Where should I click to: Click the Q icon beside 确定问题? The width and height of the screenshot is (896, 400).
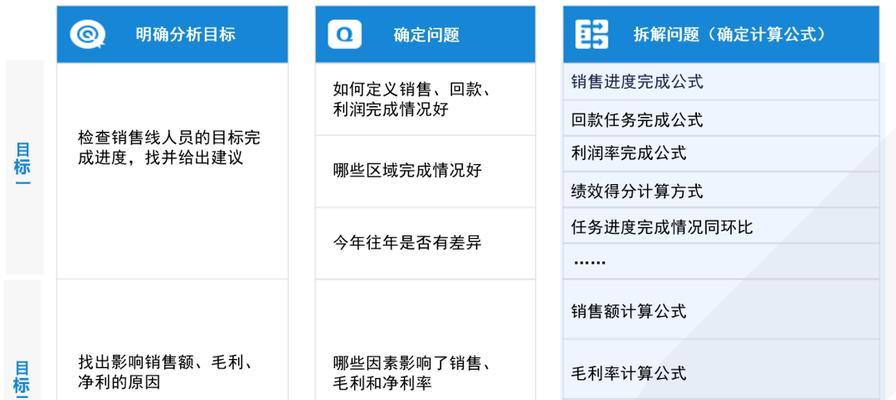click(345, 34)
